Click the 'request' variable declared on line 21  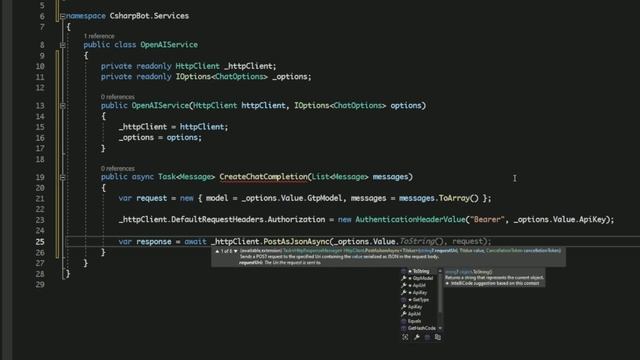coord(151,198)
